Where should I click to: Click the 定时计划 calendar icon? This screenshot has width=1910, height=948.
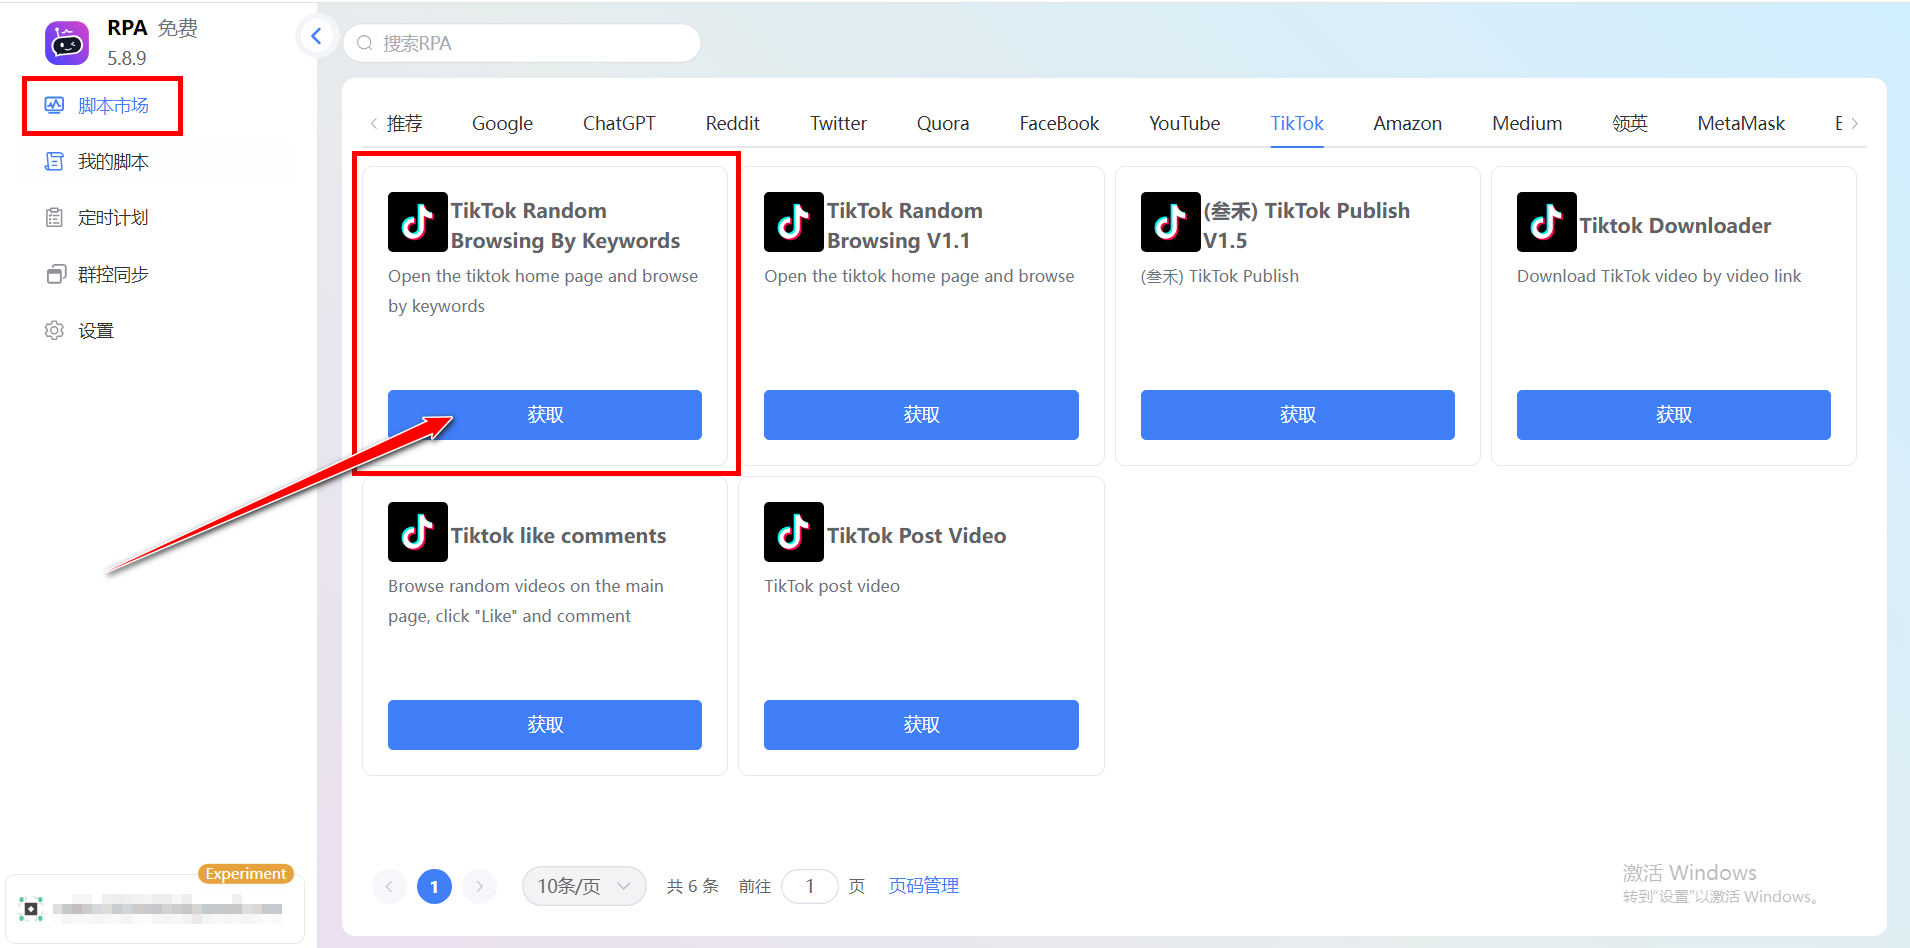click(x=54, y=217)
